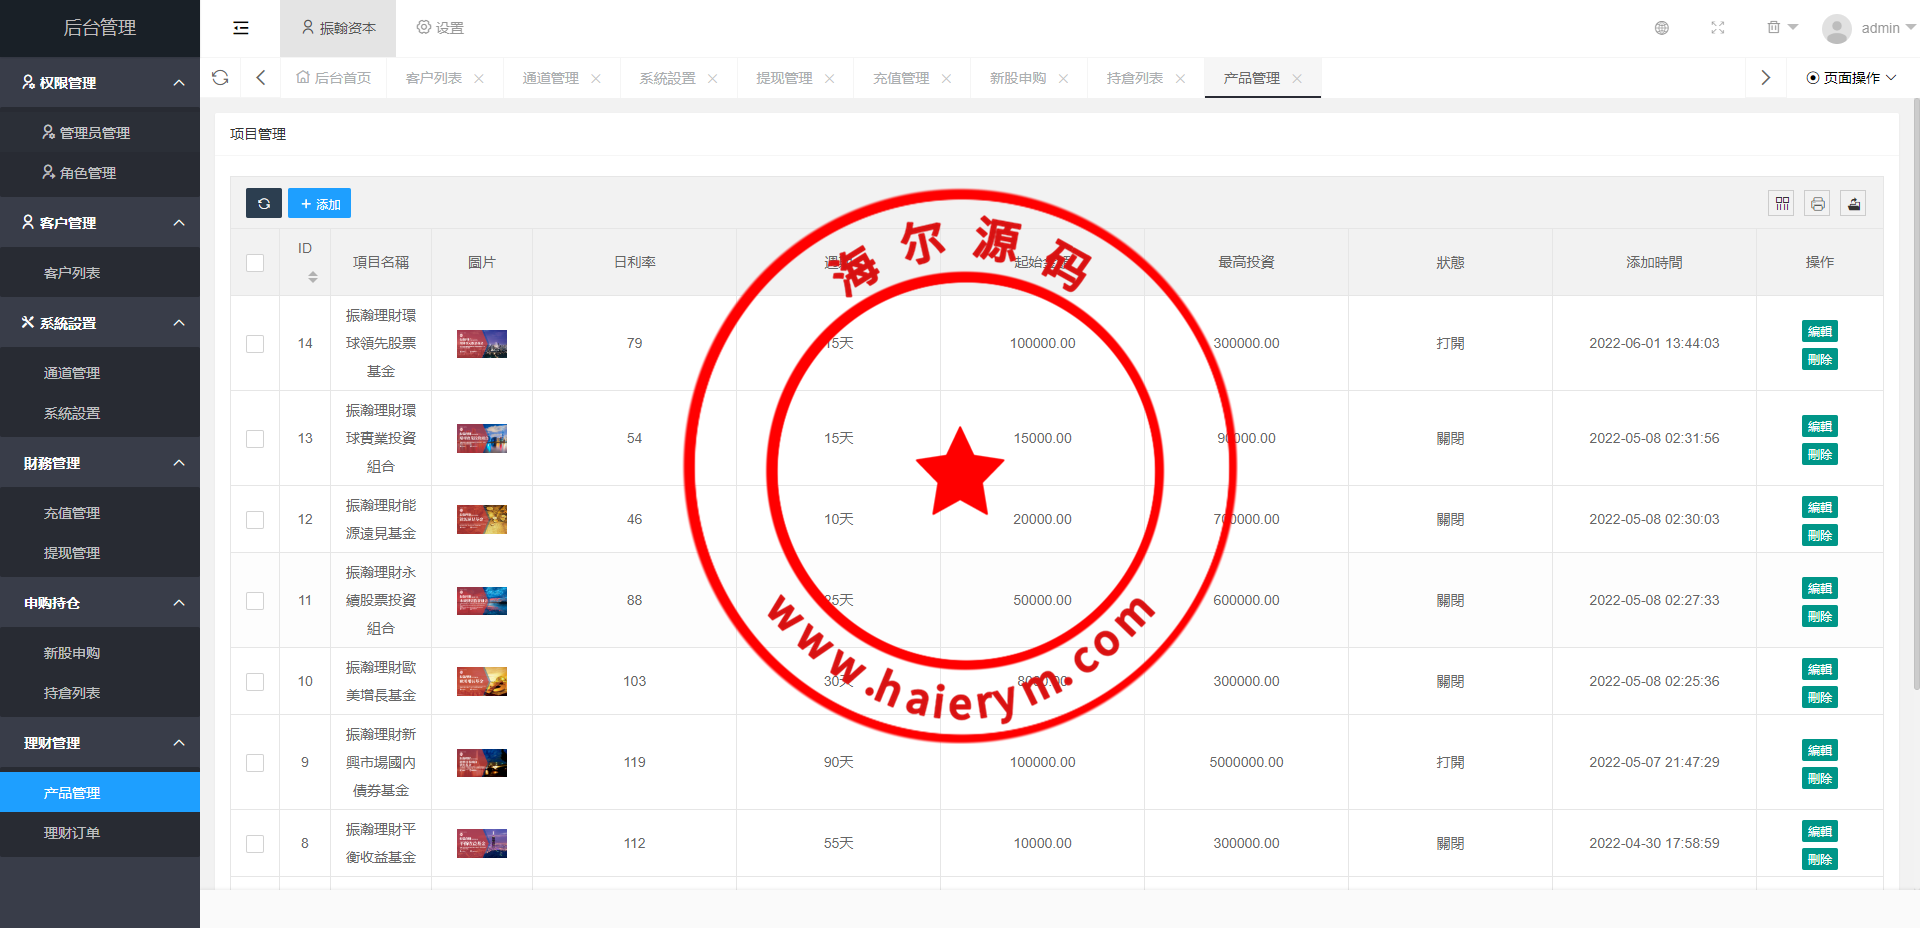This screenshot has width=1920, height=928.
Task: Click the 添加 button
Action: click(x=320, y=204)
